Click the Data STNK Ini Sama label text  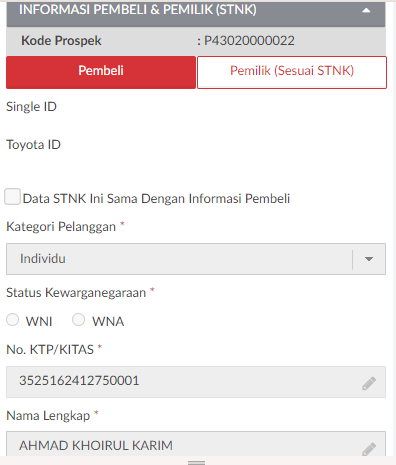(156, 199)
